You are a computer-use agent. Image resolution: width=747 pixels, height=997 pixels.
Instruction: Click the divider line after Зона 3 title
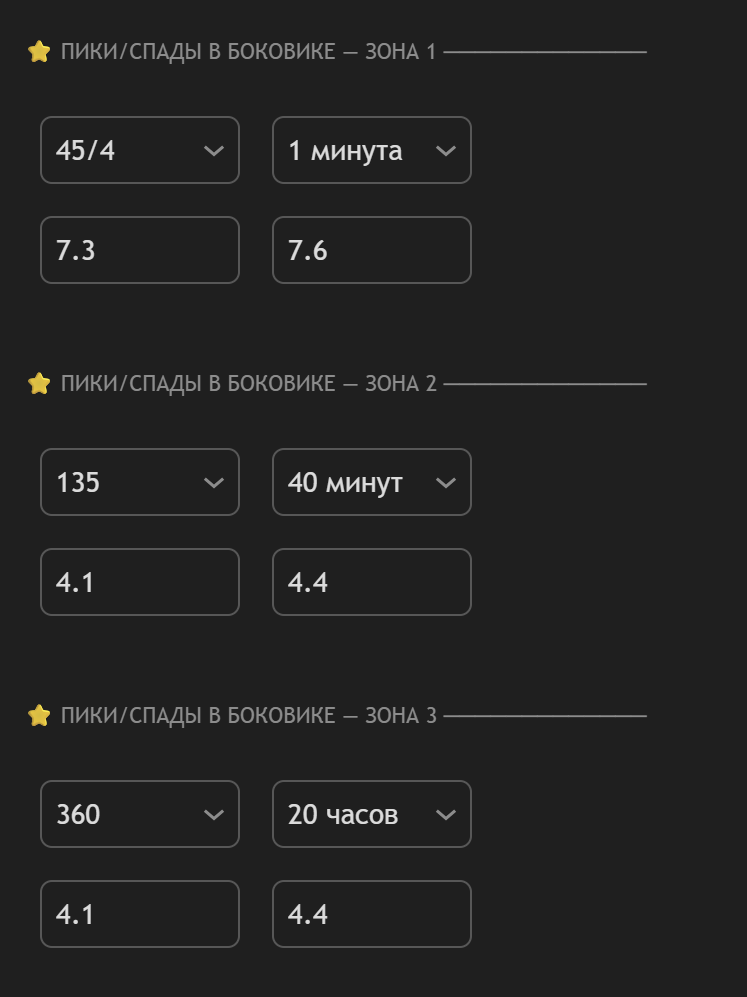[x=545, y=716]
